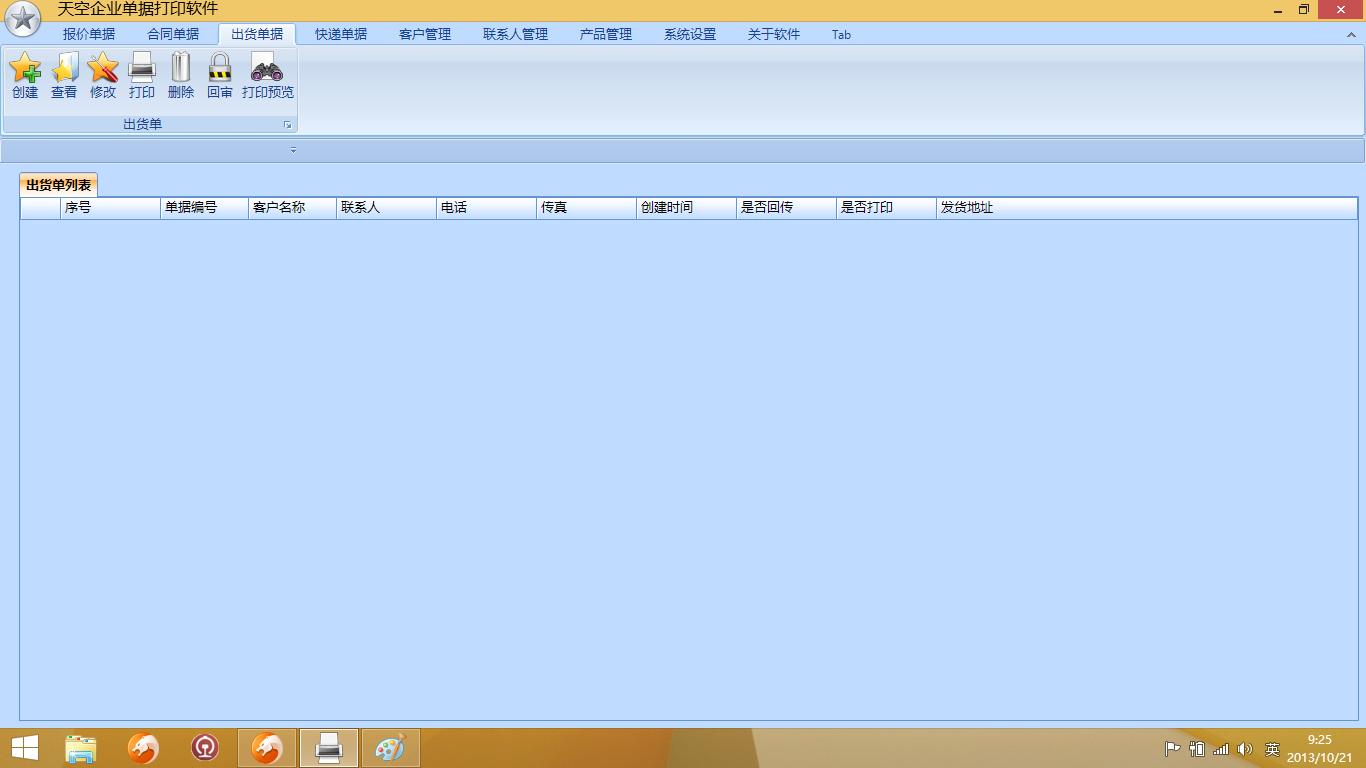Click the 修改 (Modify) icon

(x=103, y=75)
